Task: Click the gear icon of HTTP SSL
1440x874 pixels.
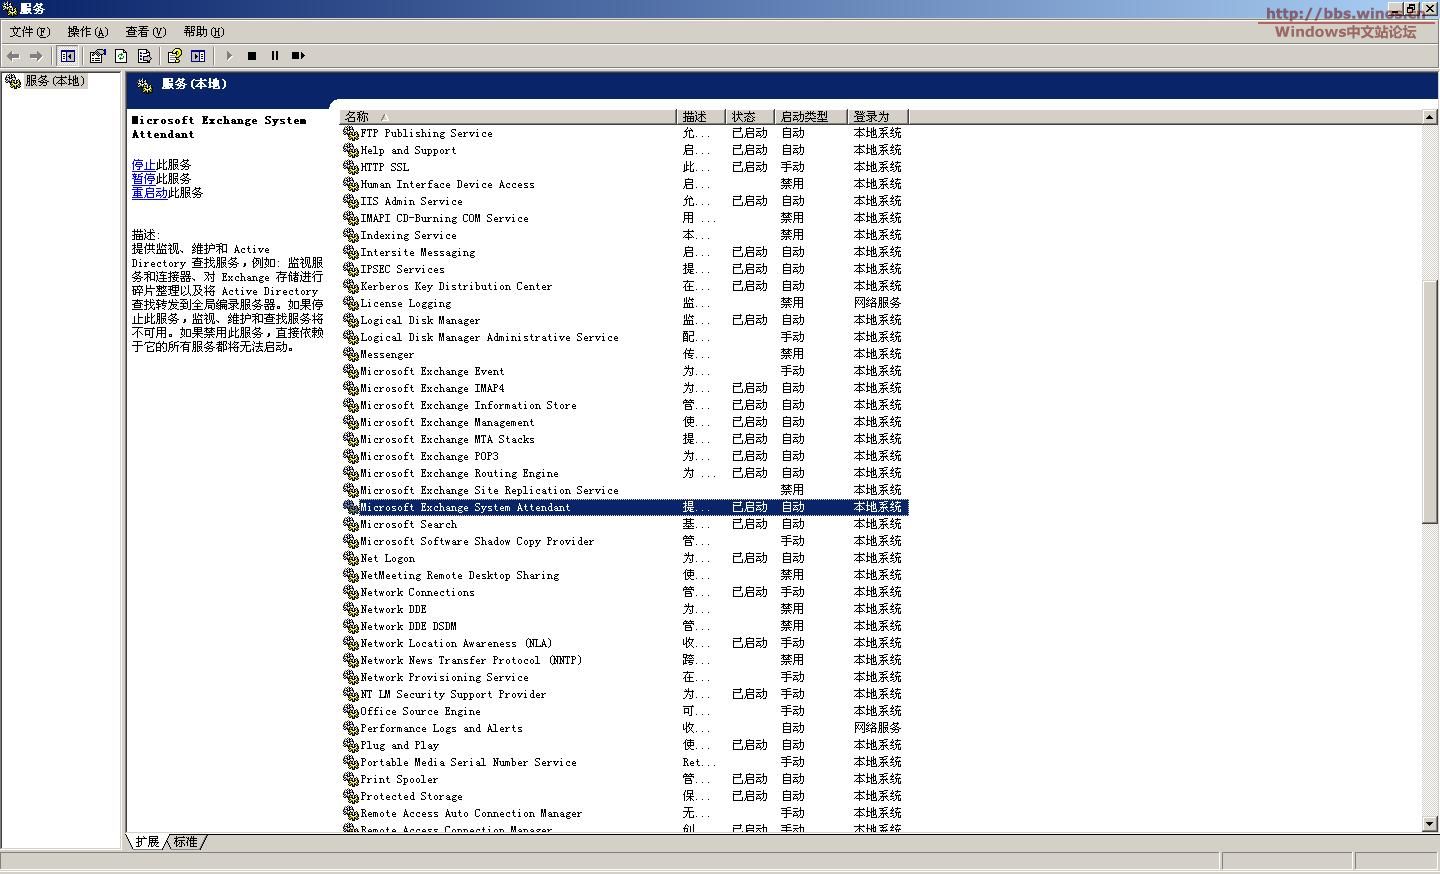Action: tap(350, 167)
